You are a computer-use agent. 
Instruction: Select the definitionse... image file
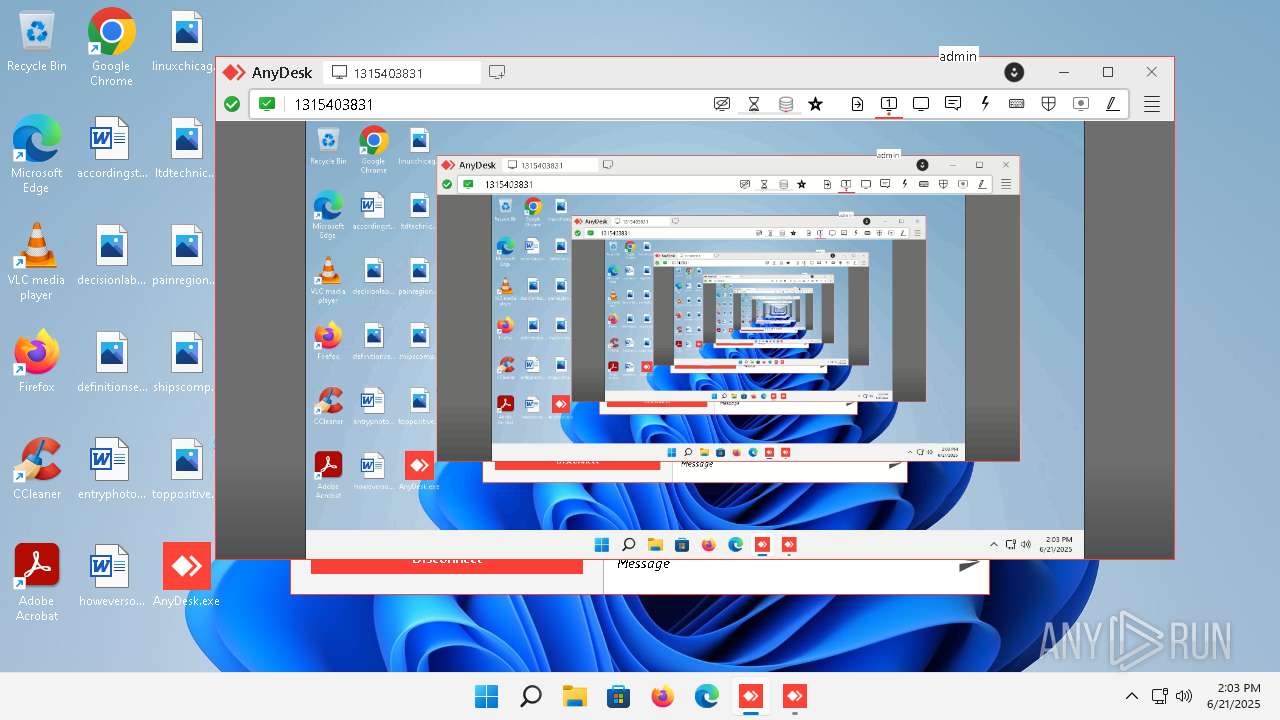point(111,362)
